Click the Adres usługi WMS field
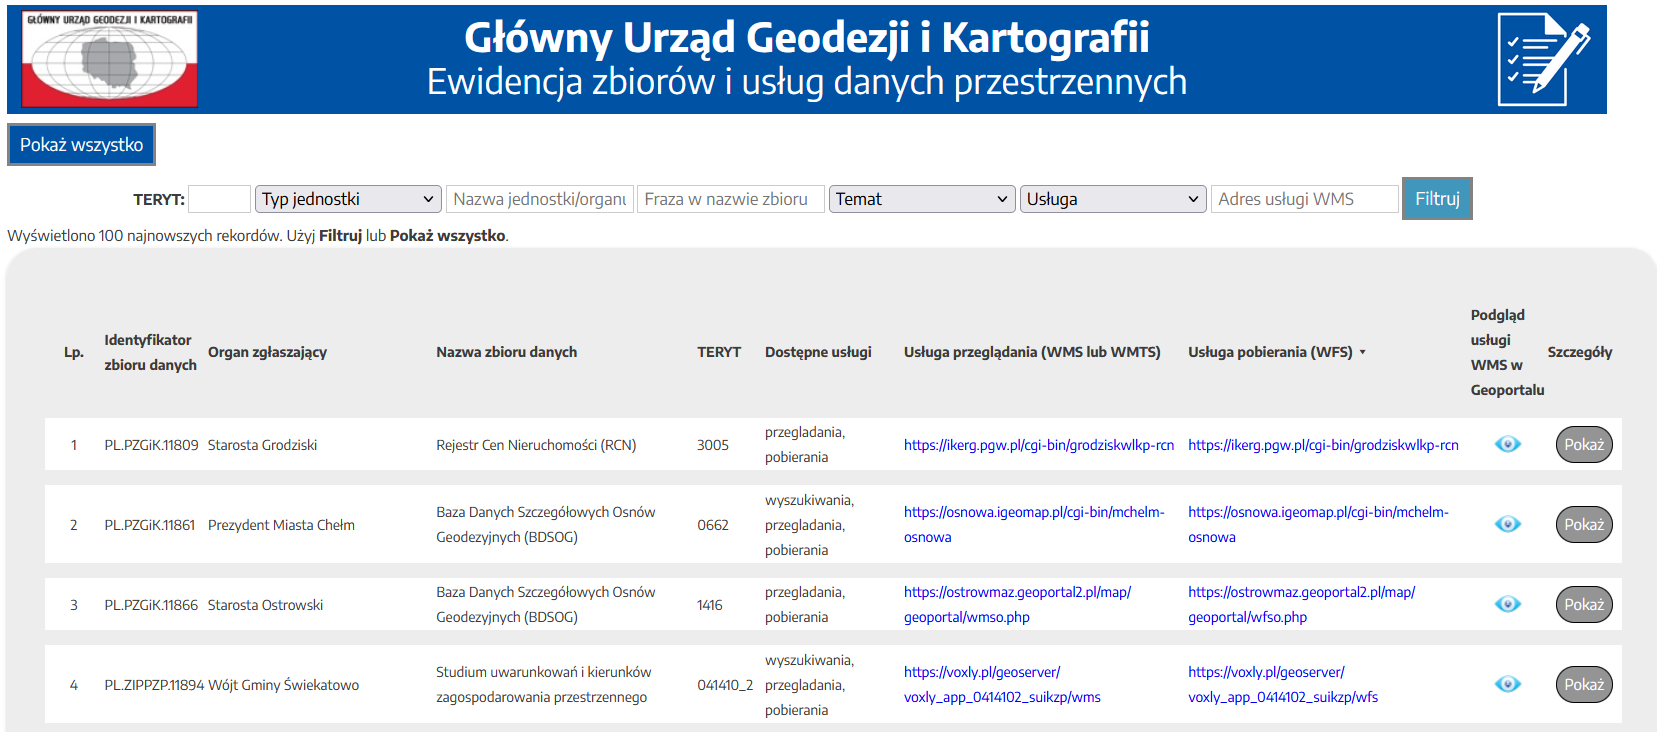 (x=1304, y=199)
